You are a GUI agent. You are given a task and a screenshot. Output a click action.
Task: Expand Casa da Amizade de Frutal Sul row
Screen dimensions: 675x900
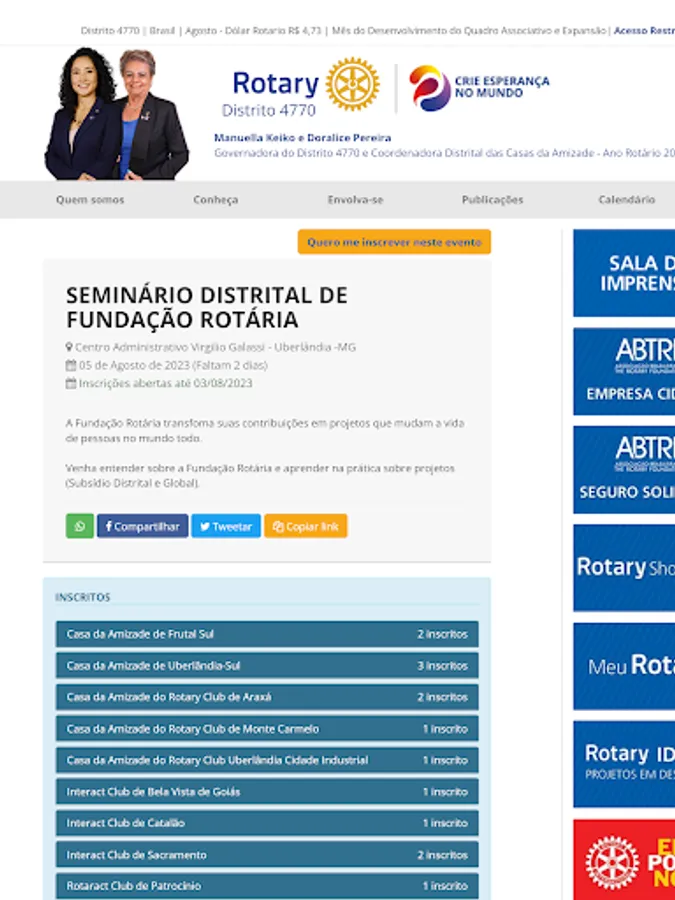(x=267, y=634)
